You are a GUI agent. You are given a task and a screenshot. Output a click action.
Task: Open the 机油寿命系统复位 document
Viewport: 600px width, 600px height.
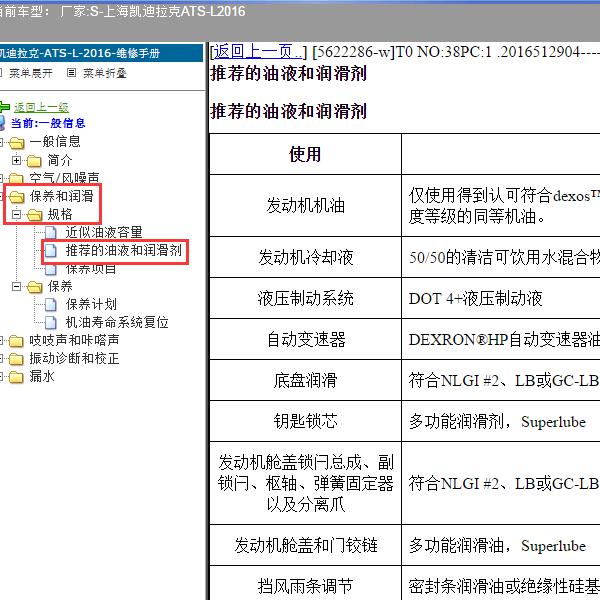117,322
